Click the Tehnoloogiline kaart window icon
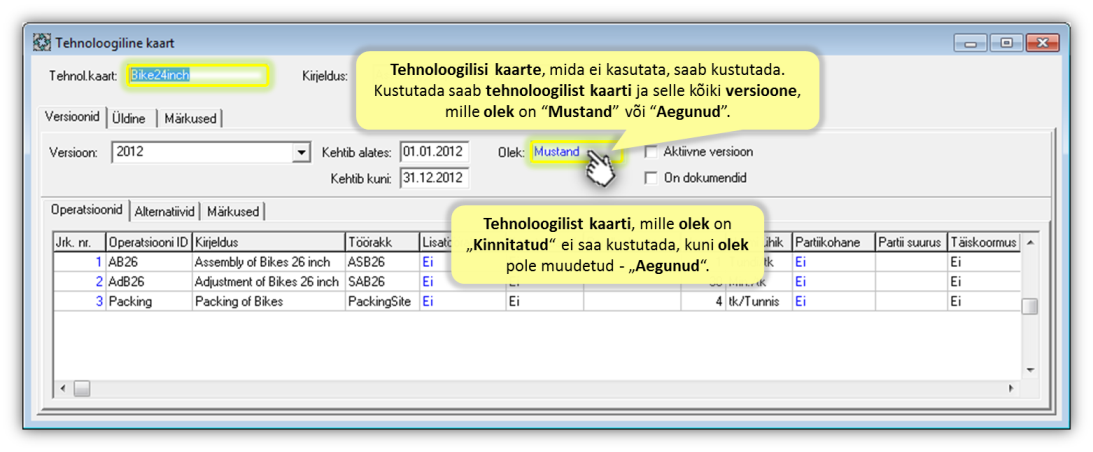Image resolution: width=1093 pixels, height=452 pixels. pos(42,43)
